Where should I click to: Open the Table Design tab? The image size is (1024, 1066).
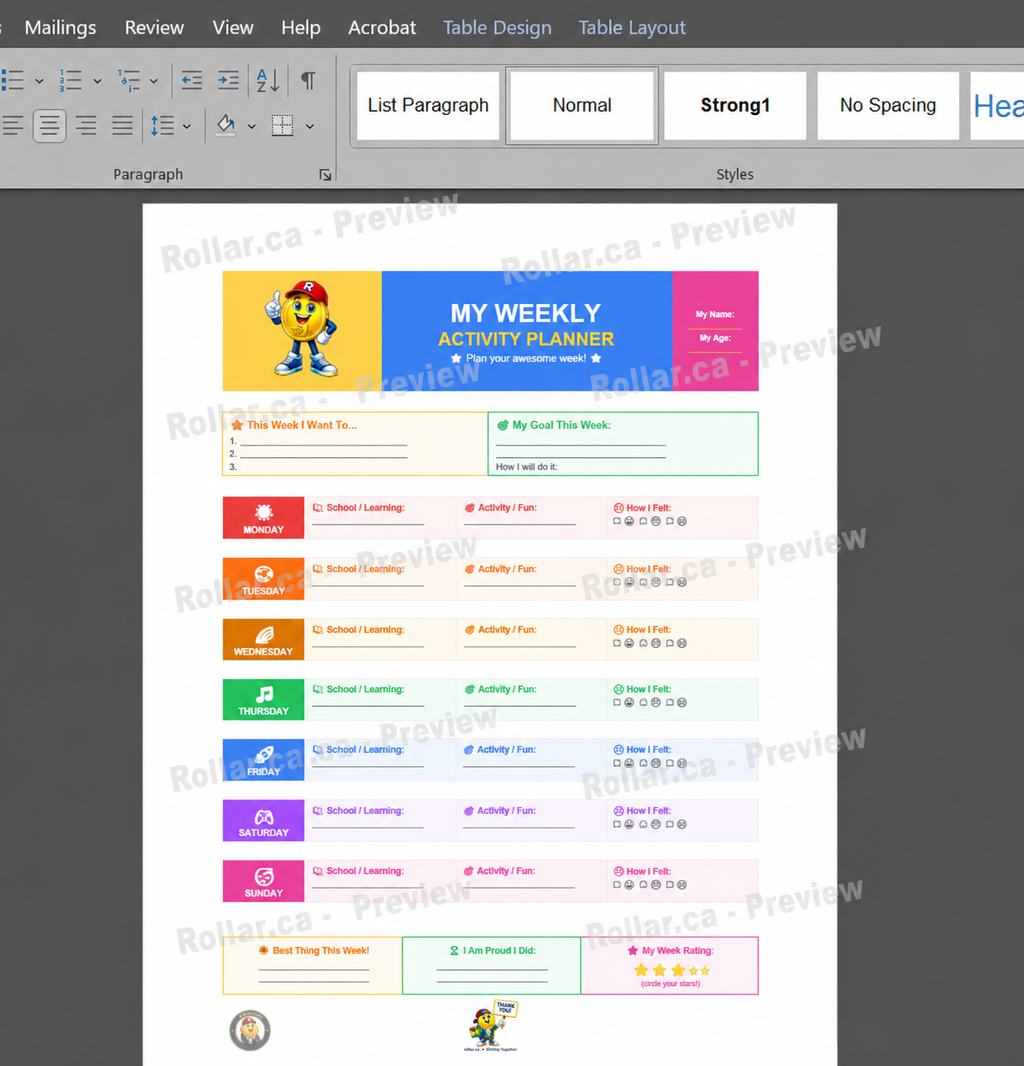click(497, 27)
